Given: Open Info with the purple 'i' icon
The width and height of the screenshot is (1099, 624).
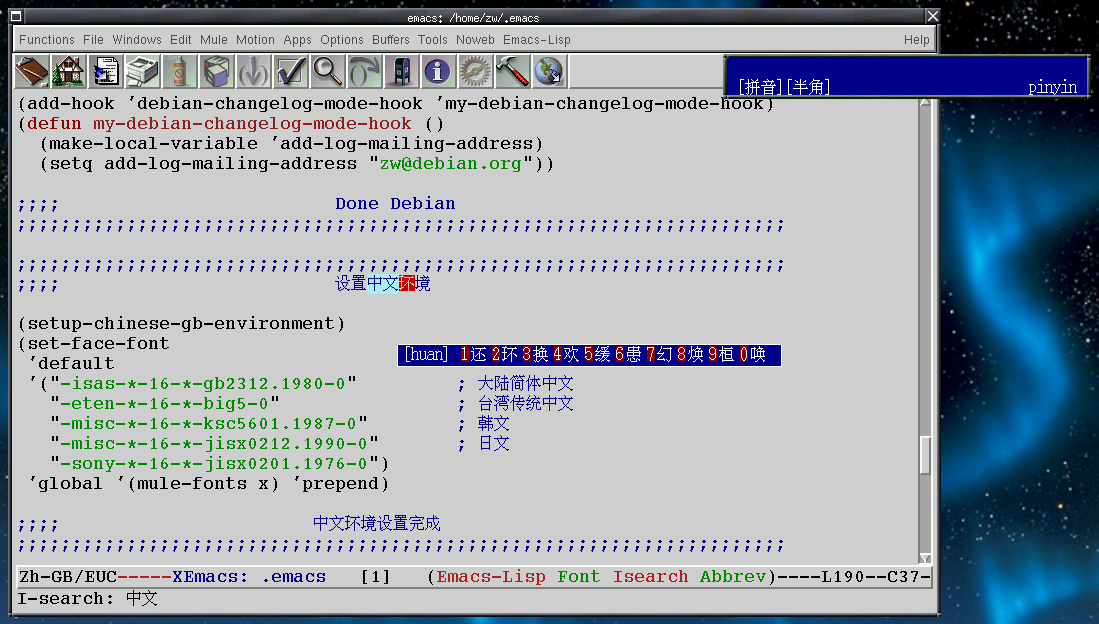Looking at the screenshot, I should pyautogui.click(x=438, y=71).
